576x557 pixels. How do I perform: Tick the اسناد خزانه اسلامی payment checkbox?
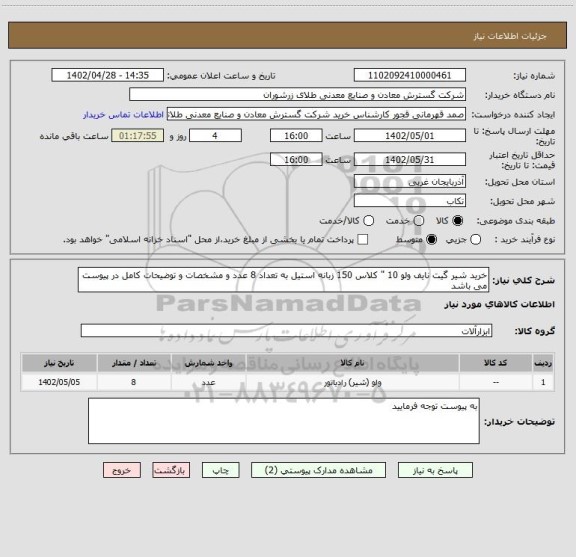pyautogui.click(x=363, y=240)
